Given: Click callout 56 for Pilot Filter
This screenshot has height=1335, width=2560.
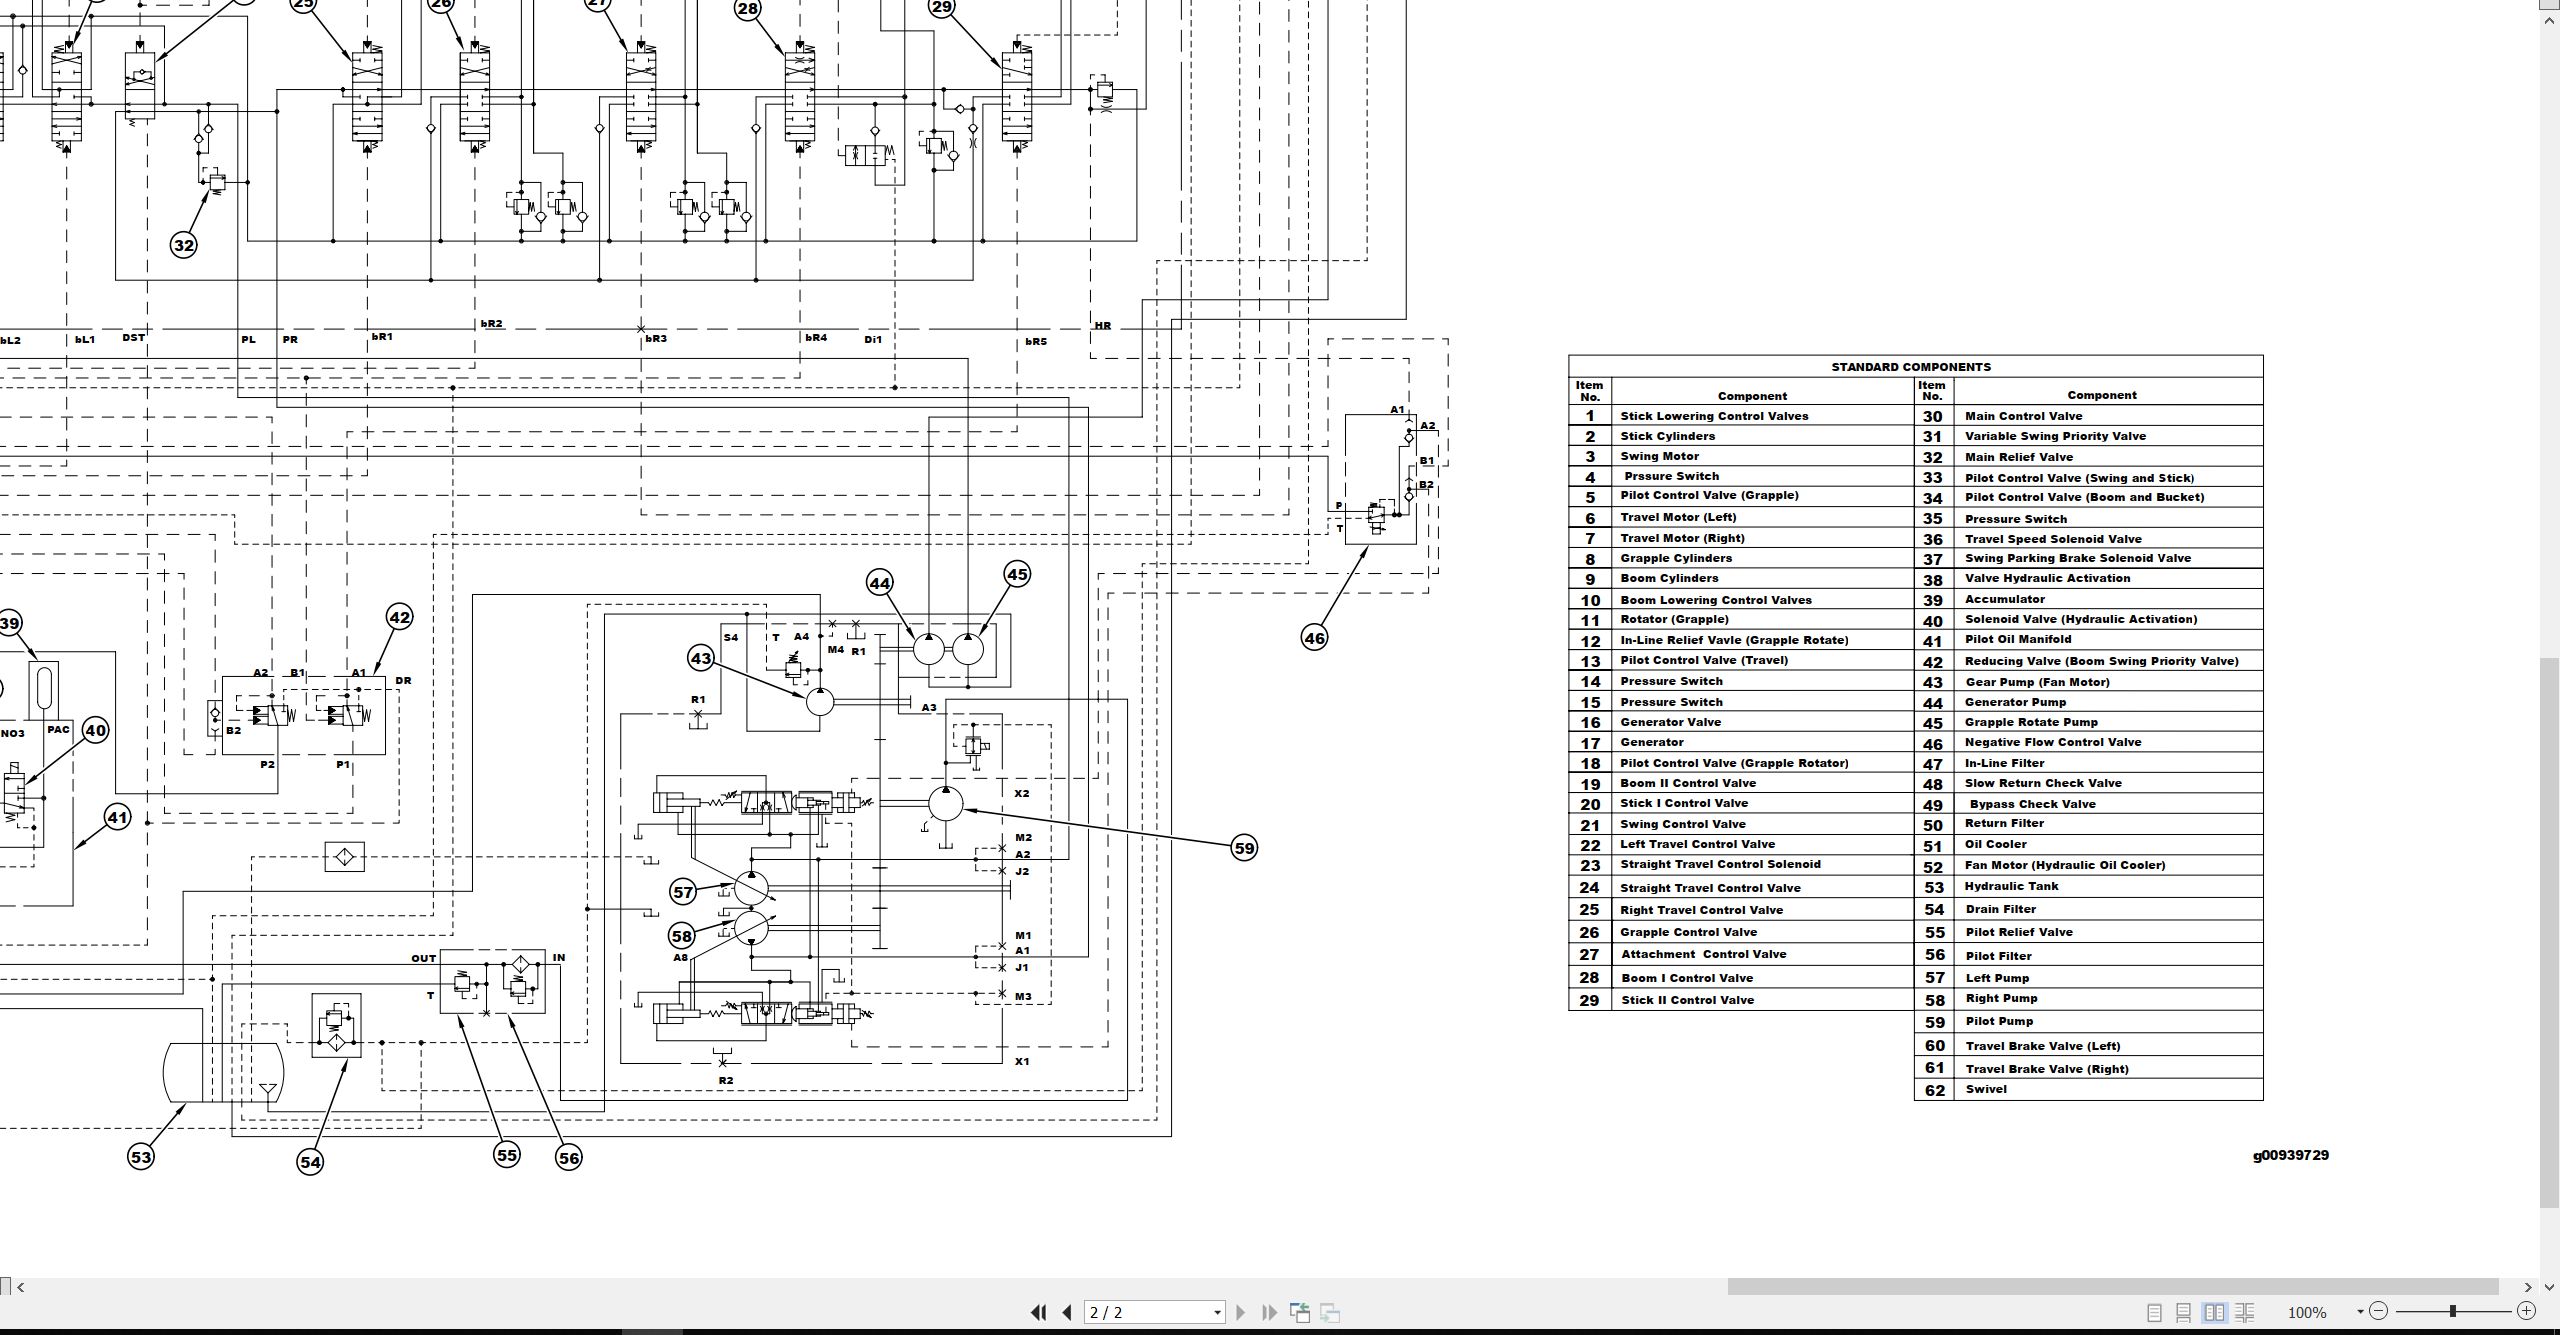Looking at the screenshot, I should point(568,1158).
